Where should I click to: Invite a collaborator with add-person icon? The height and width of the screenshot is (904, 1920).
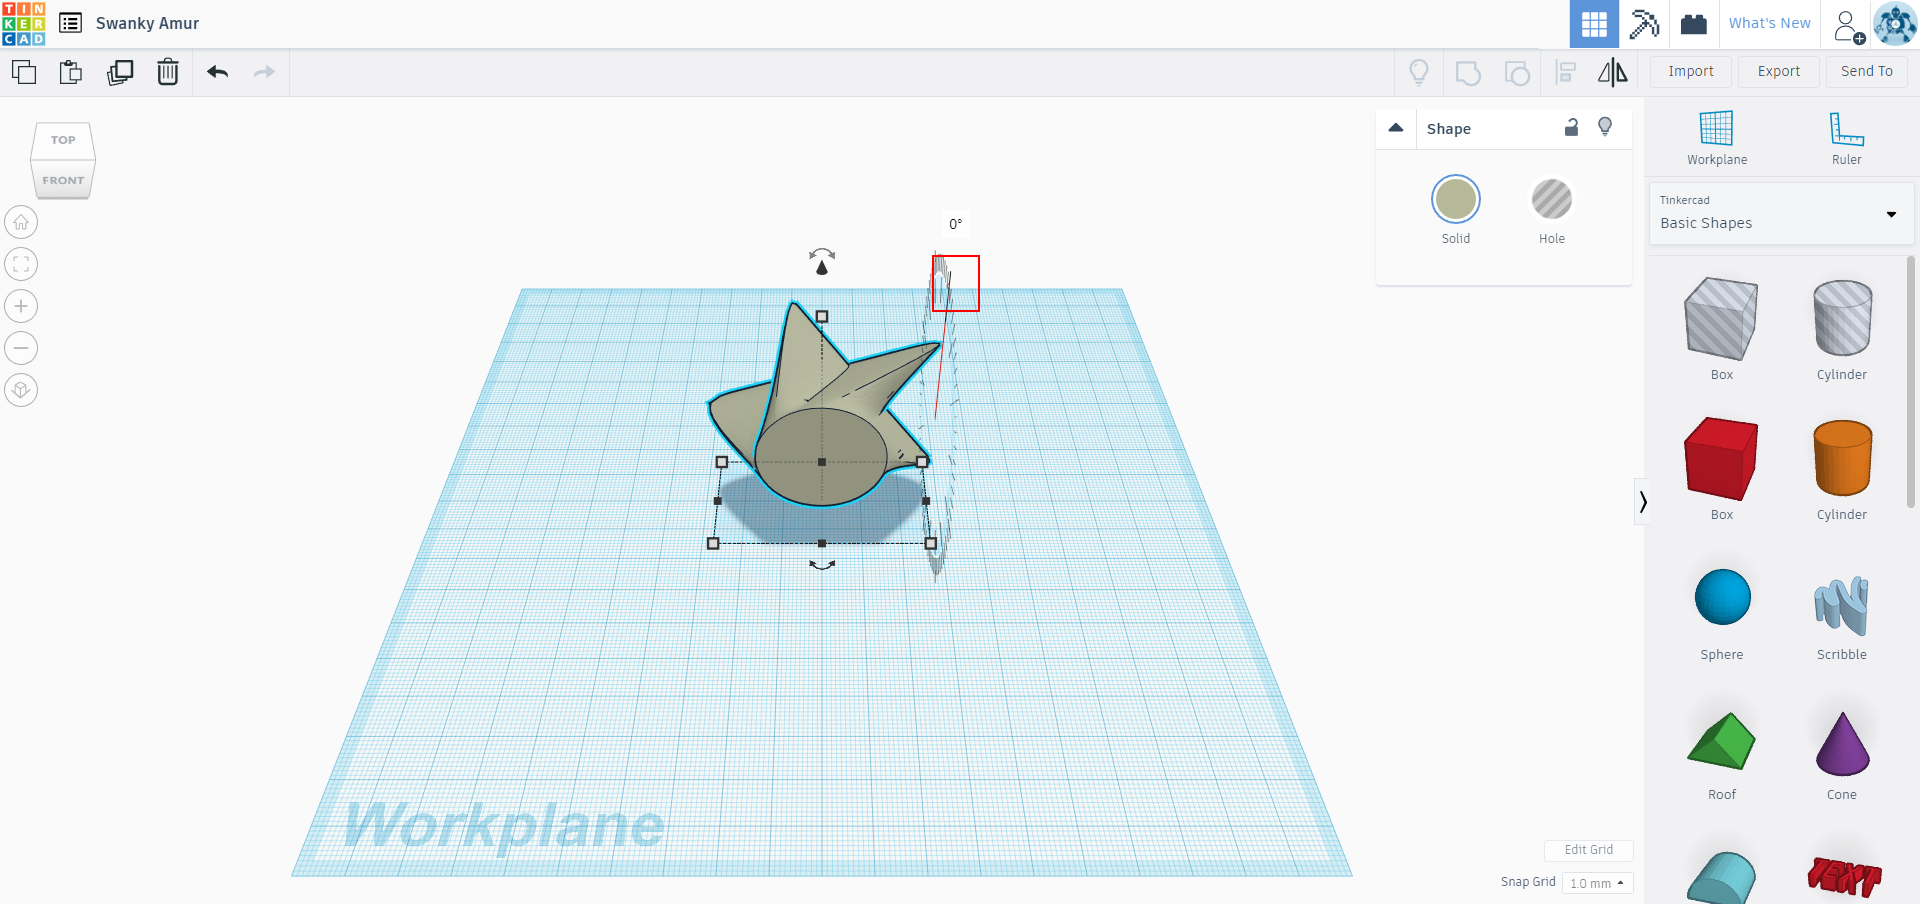pyautogui.click(x=1849, y=25)
